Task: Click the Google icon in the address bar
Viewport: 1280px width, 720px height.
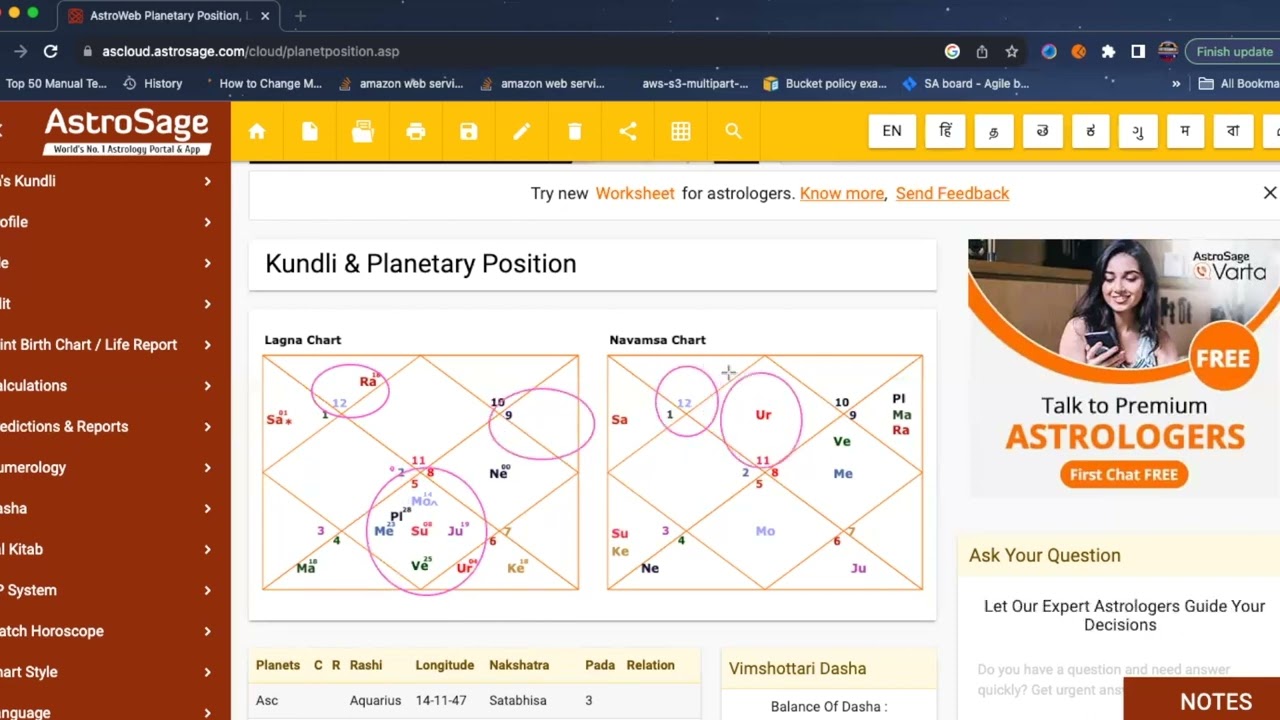Action: (952, 51)
